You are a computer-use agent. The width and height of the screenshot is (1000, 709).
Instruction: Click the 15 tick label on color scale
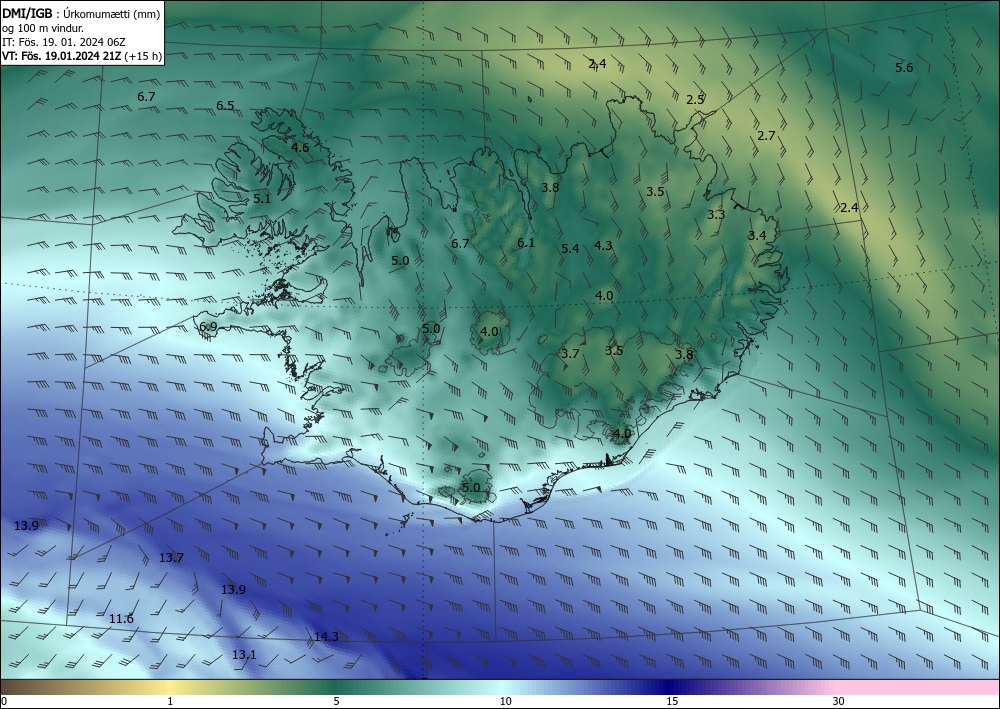672,702
